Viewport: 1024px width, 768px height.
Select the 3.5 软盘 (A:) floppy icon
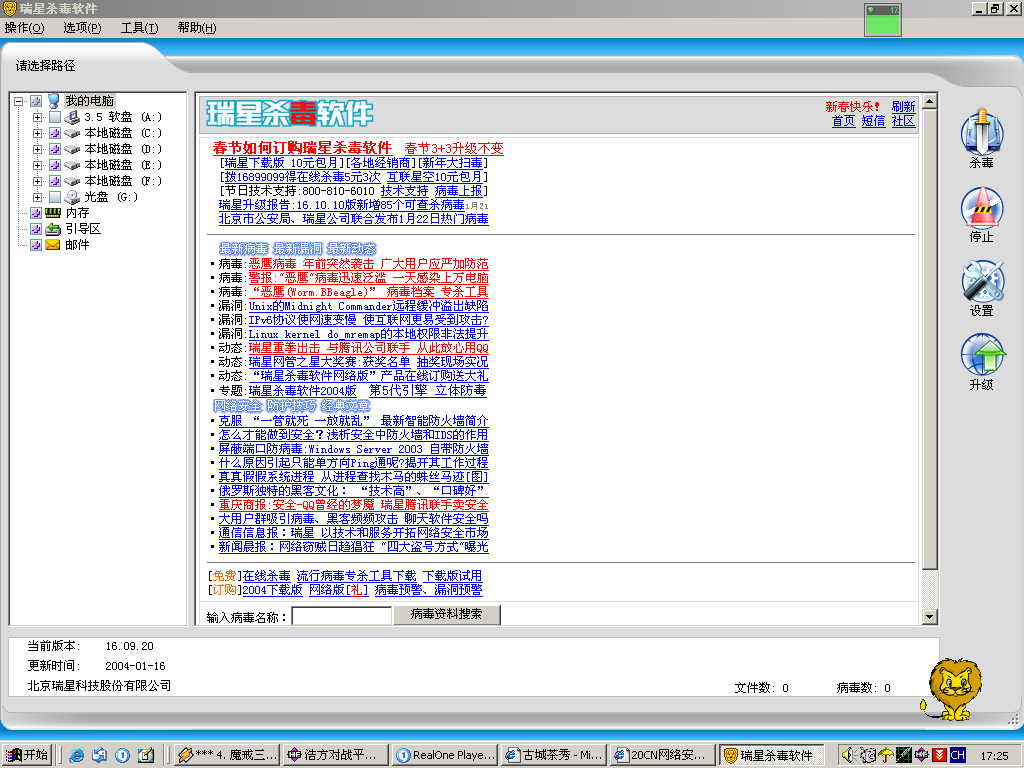click(72, 117)
